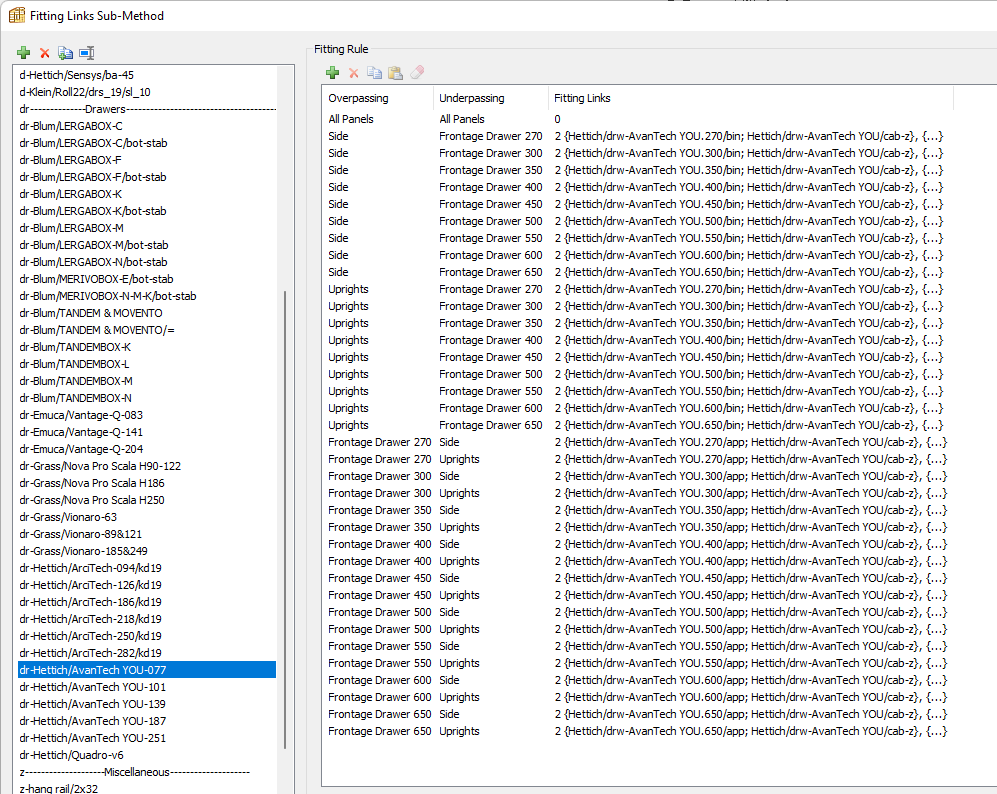Delete the selected sub-method in the list
This screenshot has width=997, height=794.
[45, 53]
